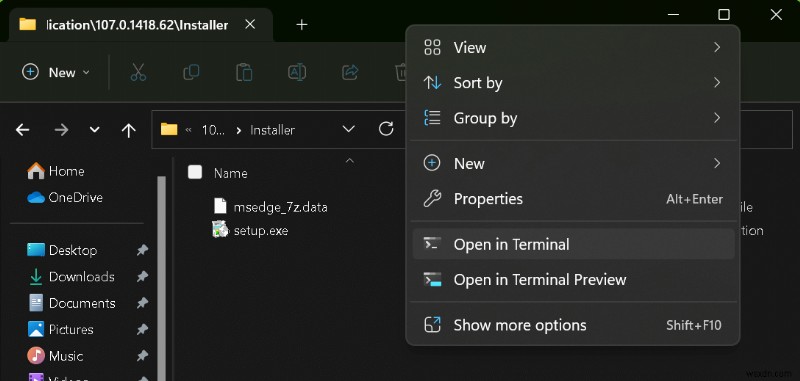Image resolution: width=800 pixels, height=381 pixels.
Task: Choose Open in Terminal
Action: tap(572, 244)
